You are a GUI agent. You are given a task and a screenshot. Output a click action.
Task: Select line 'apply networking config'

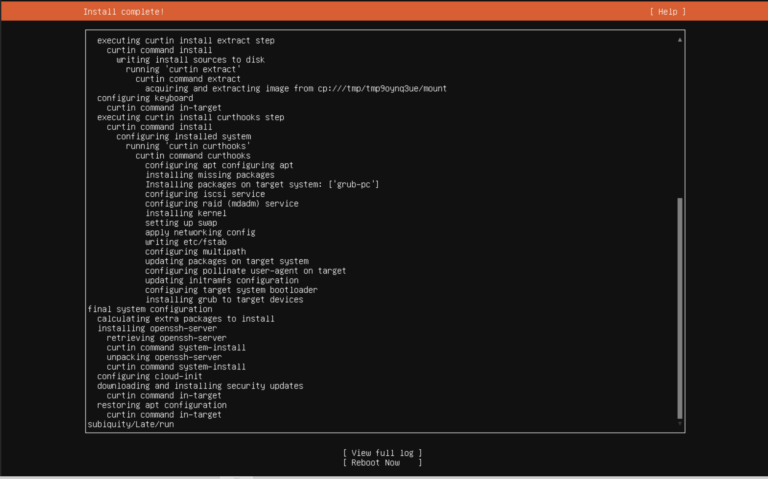[200, 233]
